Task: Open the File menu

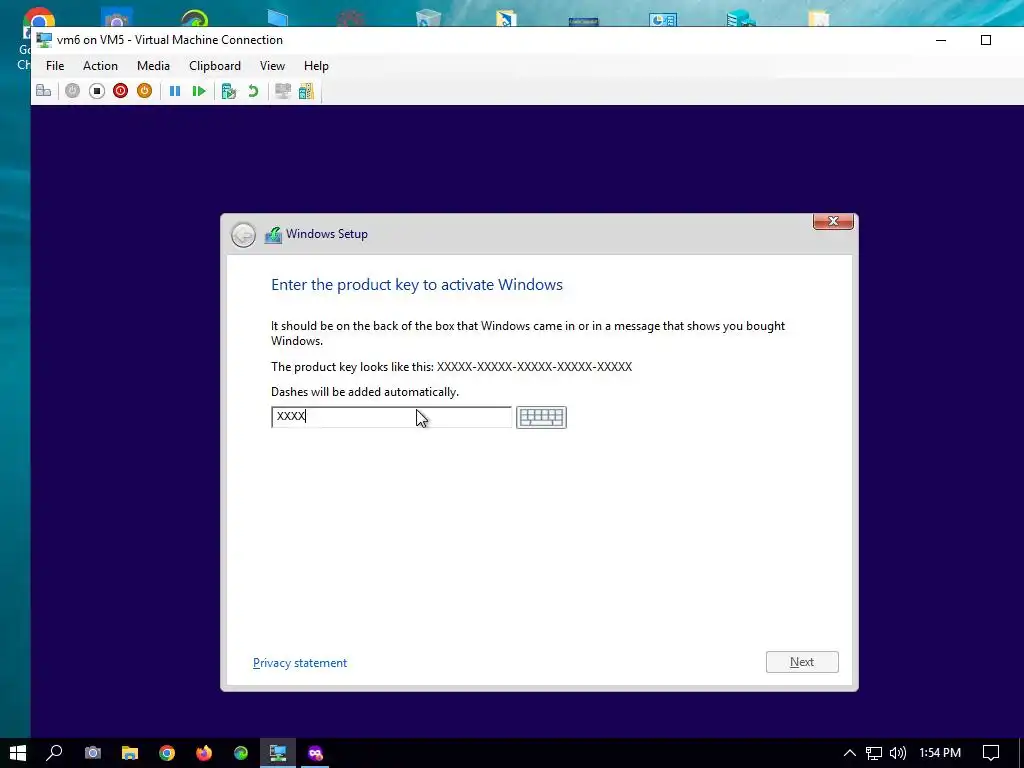Action: pyautogui.click(x=55, y=66)
